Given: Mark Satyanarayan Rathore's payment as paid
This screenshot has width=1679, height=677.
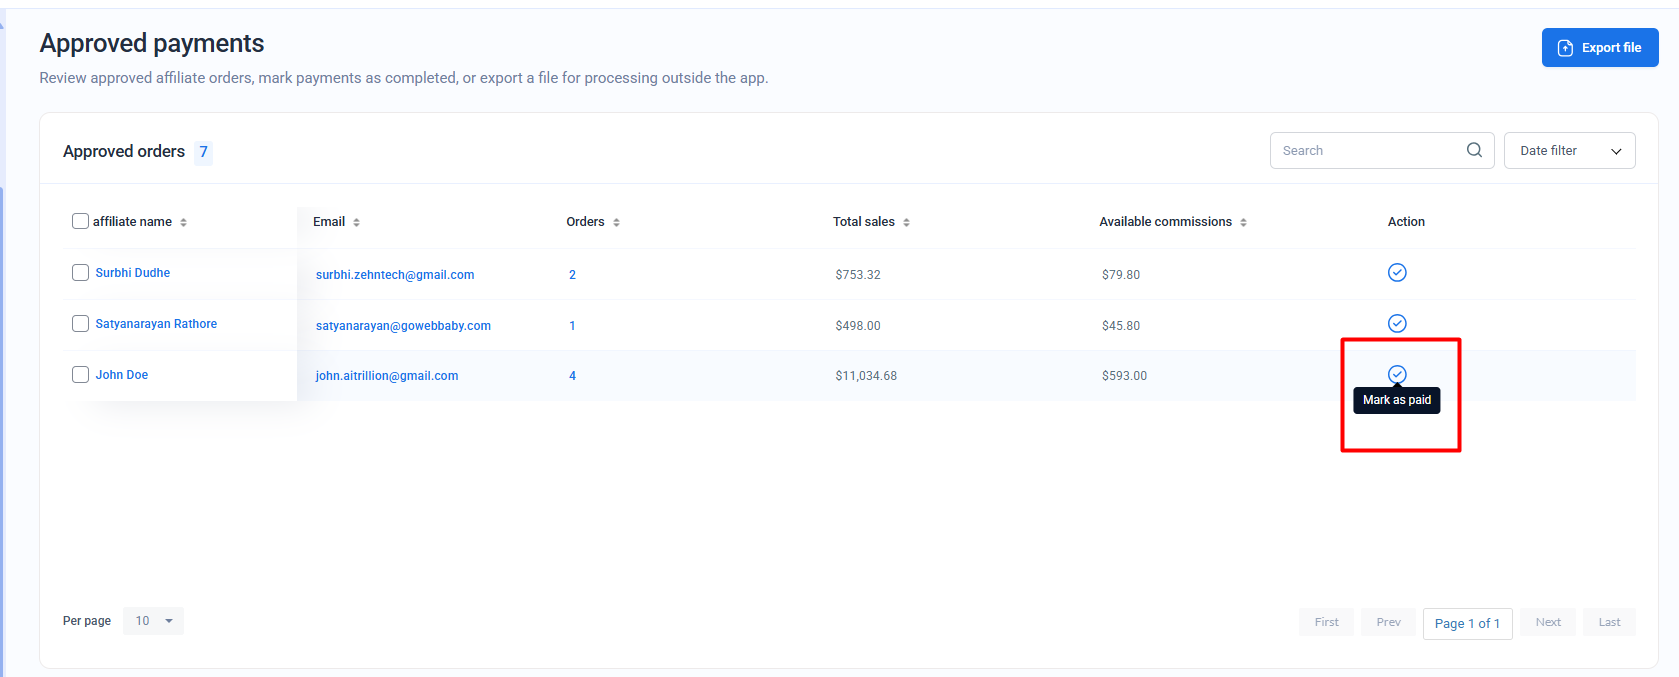Looking at the screenshot, I should pyautogui.click(x=1397, y=323).
